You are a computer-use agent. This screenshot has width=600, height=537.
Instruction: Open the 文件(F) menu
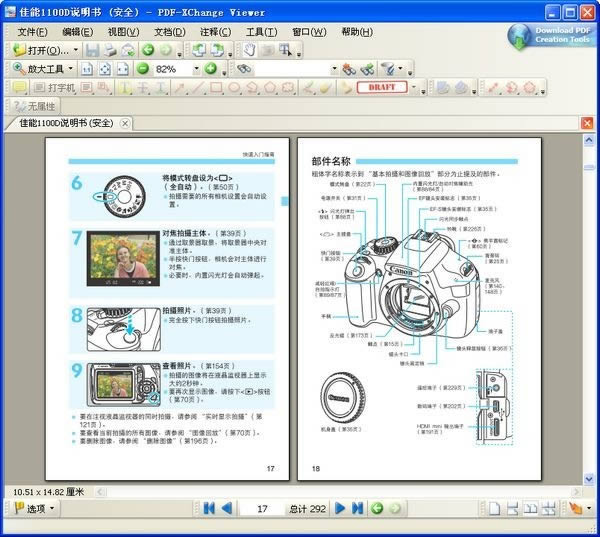(x=33, y=32)
